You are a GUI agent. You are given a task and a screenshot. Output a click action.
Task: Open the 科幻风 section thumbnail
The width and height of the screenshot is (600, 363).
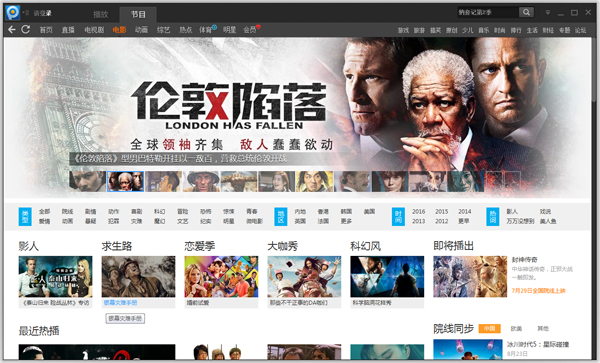point(387,277)
